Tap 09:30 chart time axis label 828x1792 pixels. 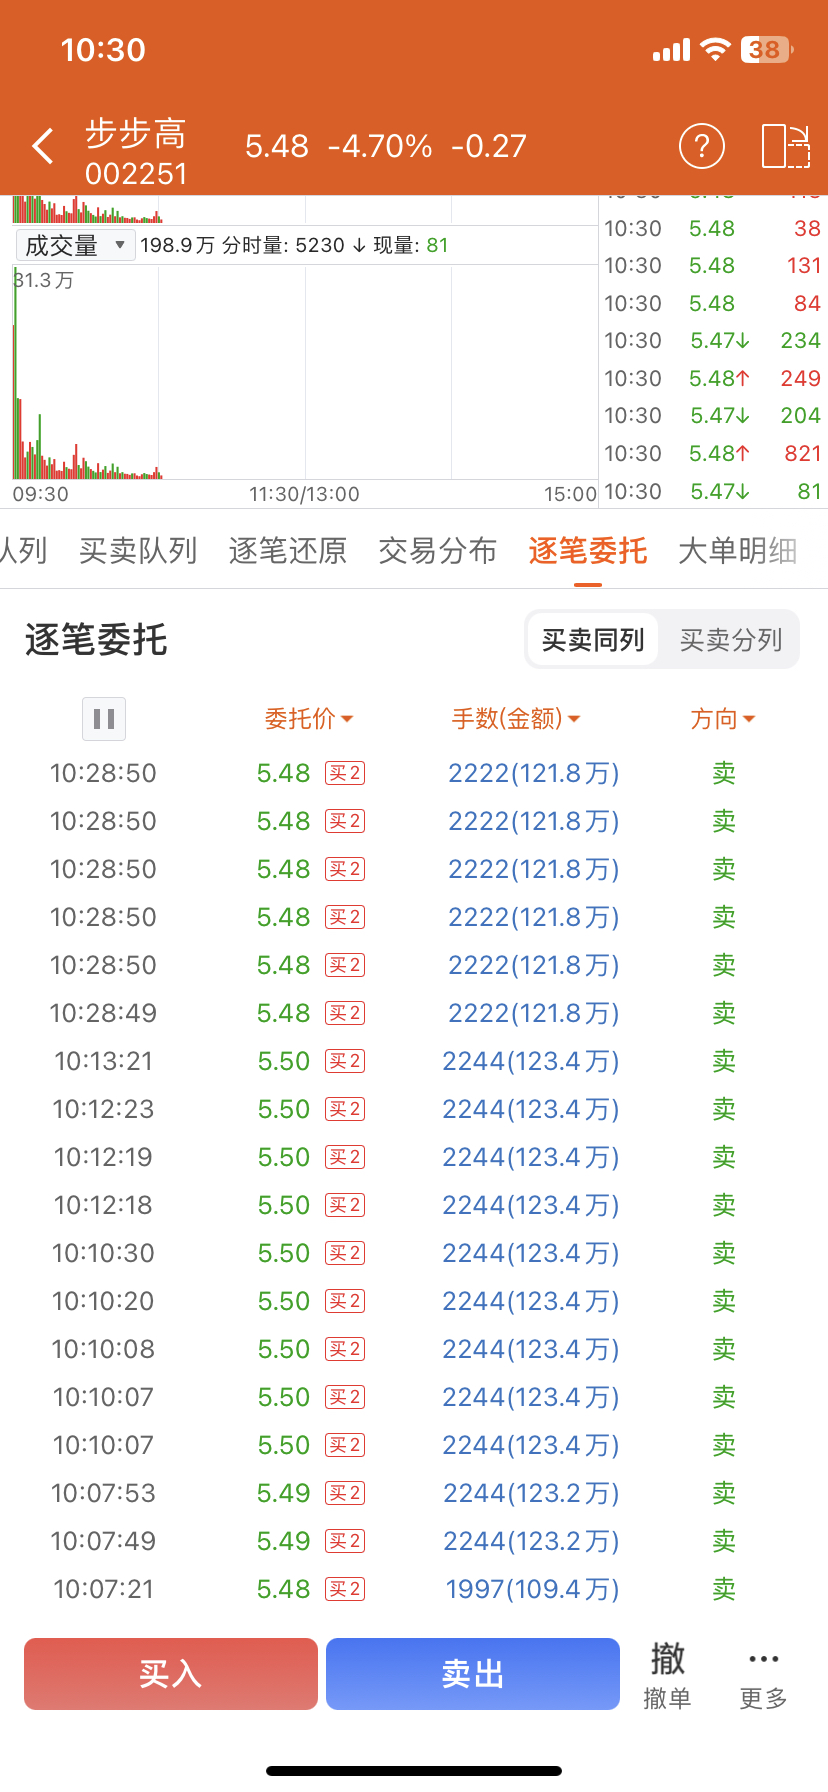[x=41, y=494]
